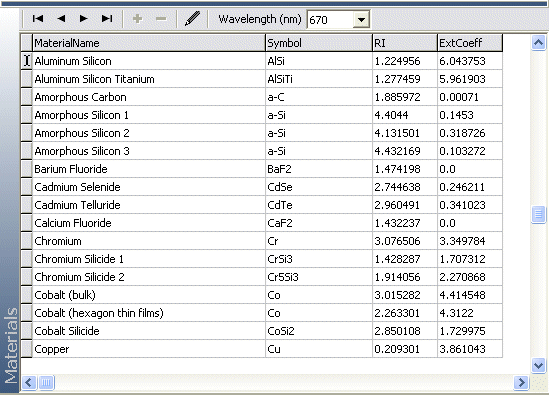This screenshot has width=549, height=395.
Task: Click the Aluminum Silicon name cell
Action: pyautogui.click(x=149, y=61)
